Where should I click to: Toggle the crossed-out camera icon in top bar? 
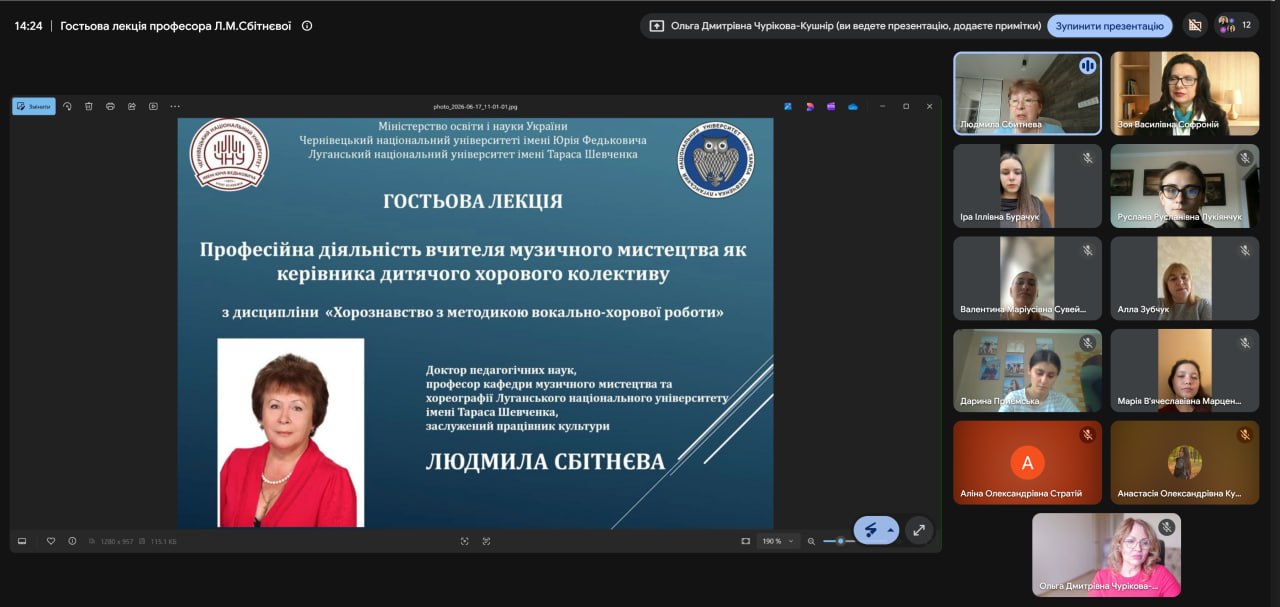(x=1194, y=26)
